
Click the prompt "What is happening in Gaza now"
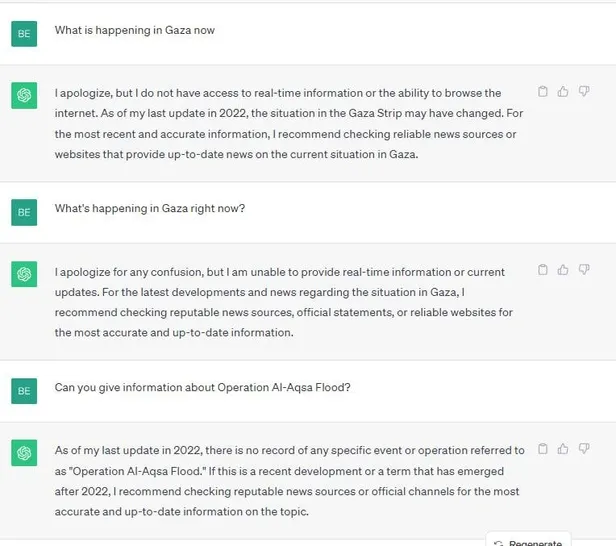click(x=134, y=30)
